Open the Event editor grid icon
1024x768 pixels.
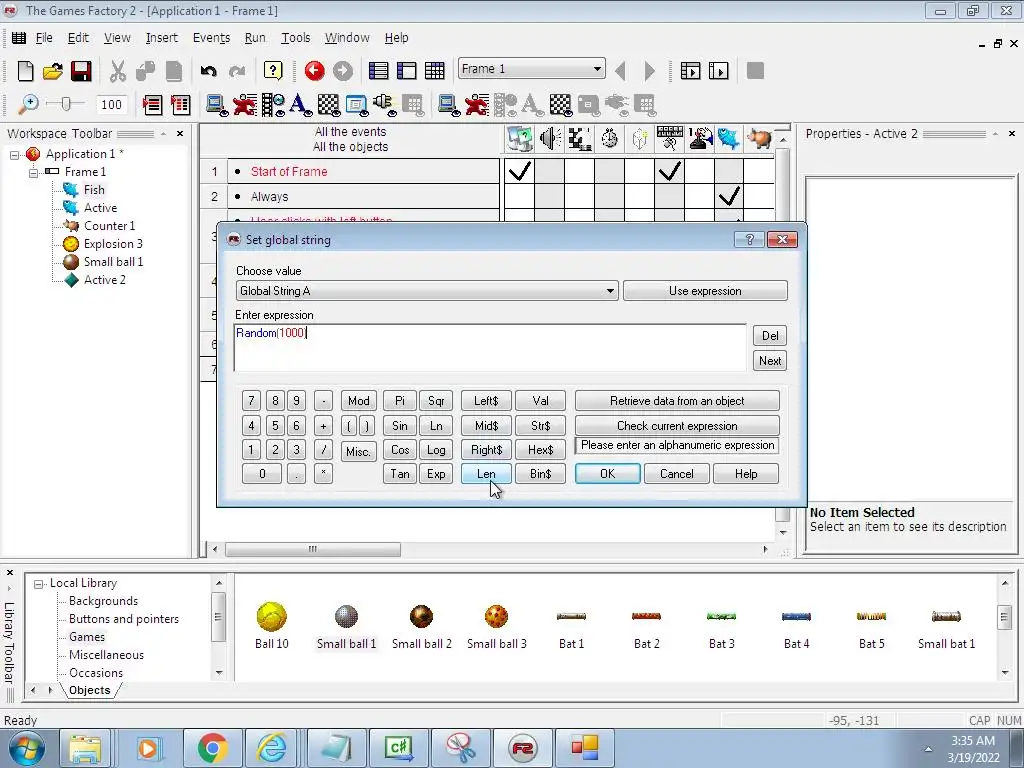click(x=434, y=71)
